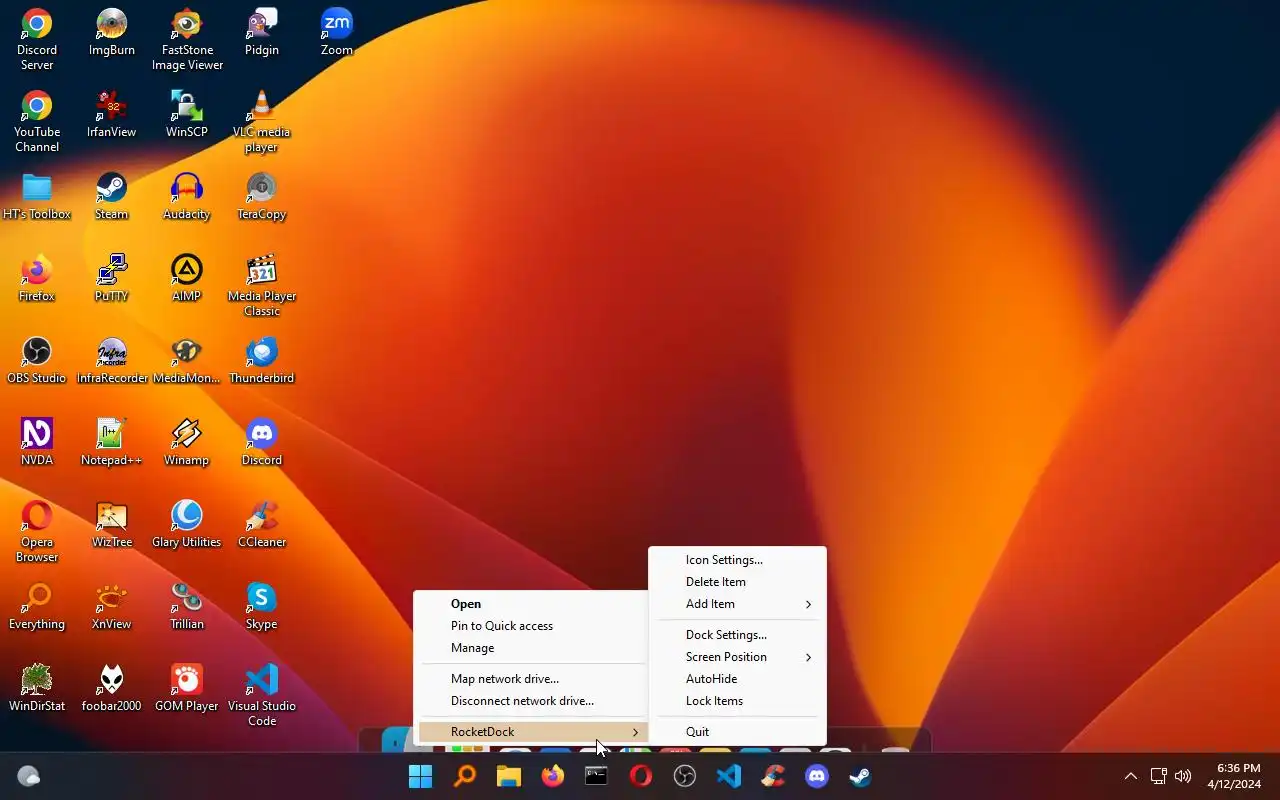Choose Manage in the context menu
This screenshot has width=1280, height=800.
click(532, 648)
